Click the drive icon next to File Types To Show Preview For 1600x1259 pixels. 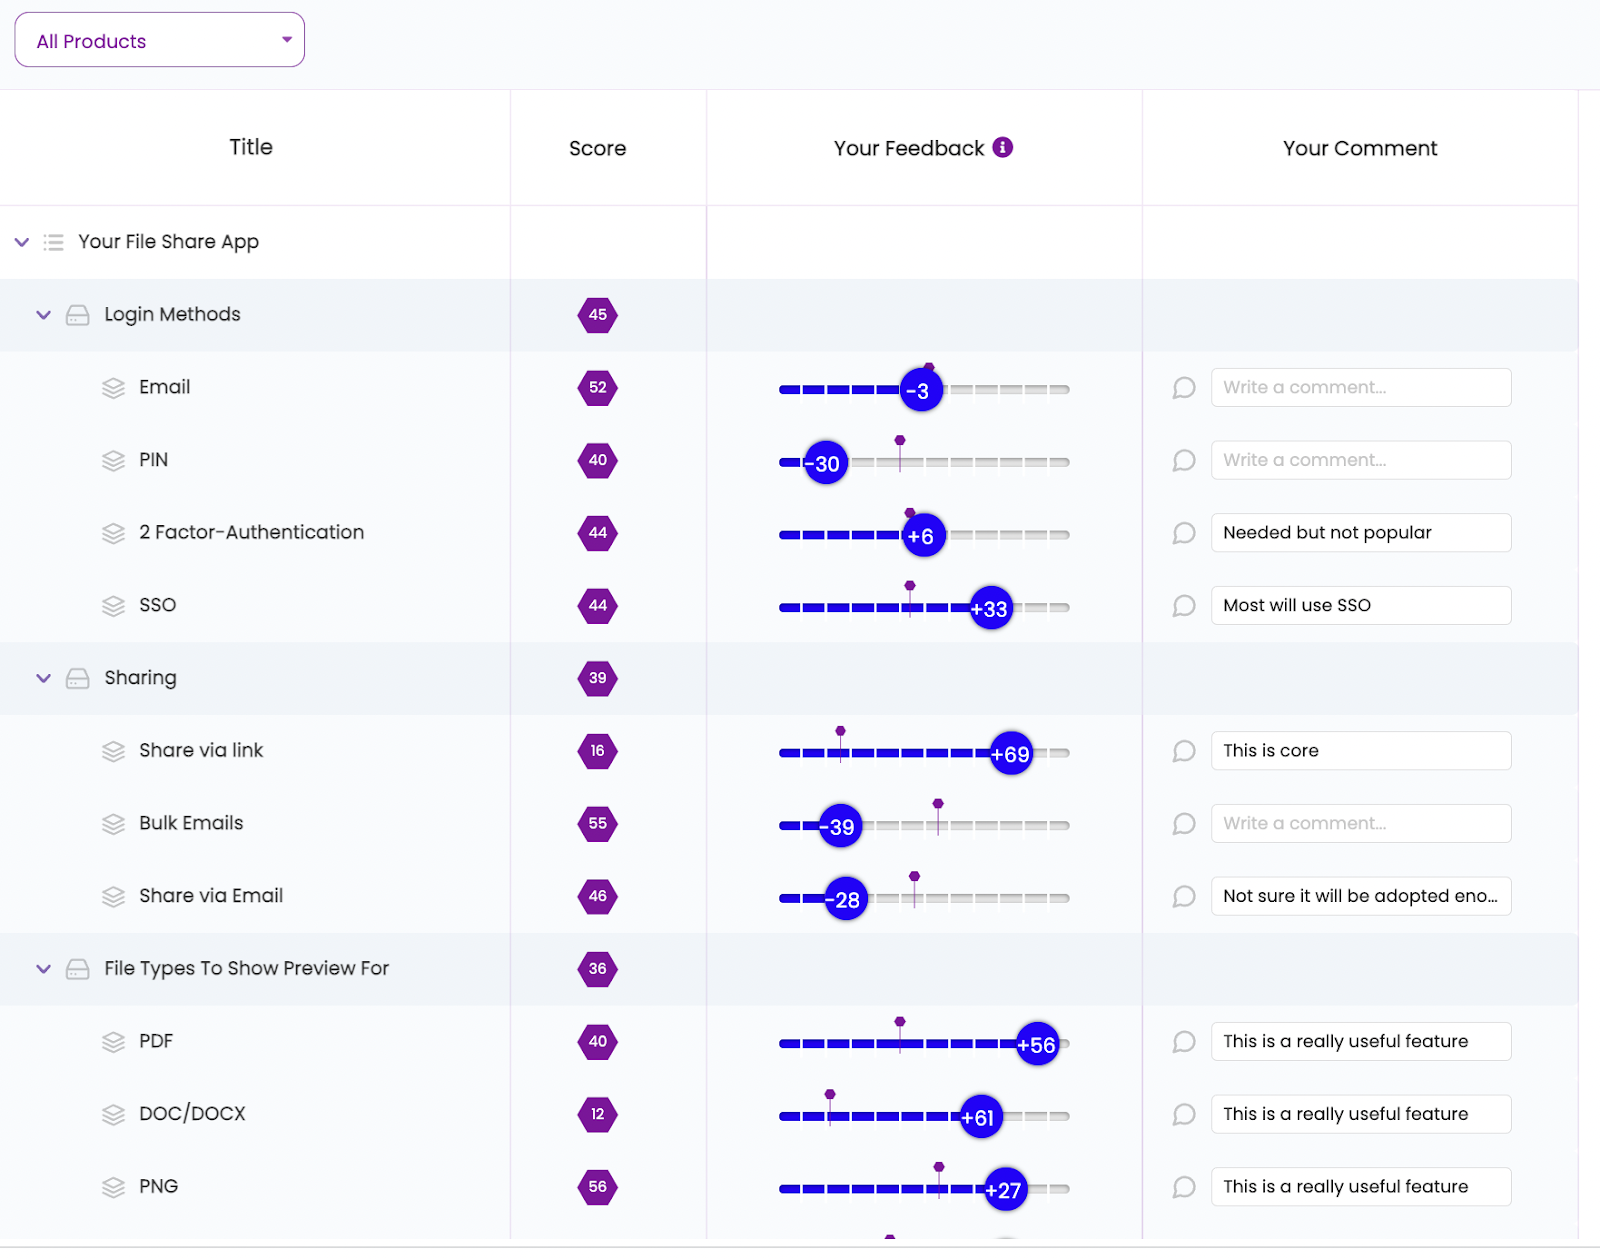coord(77,969)
